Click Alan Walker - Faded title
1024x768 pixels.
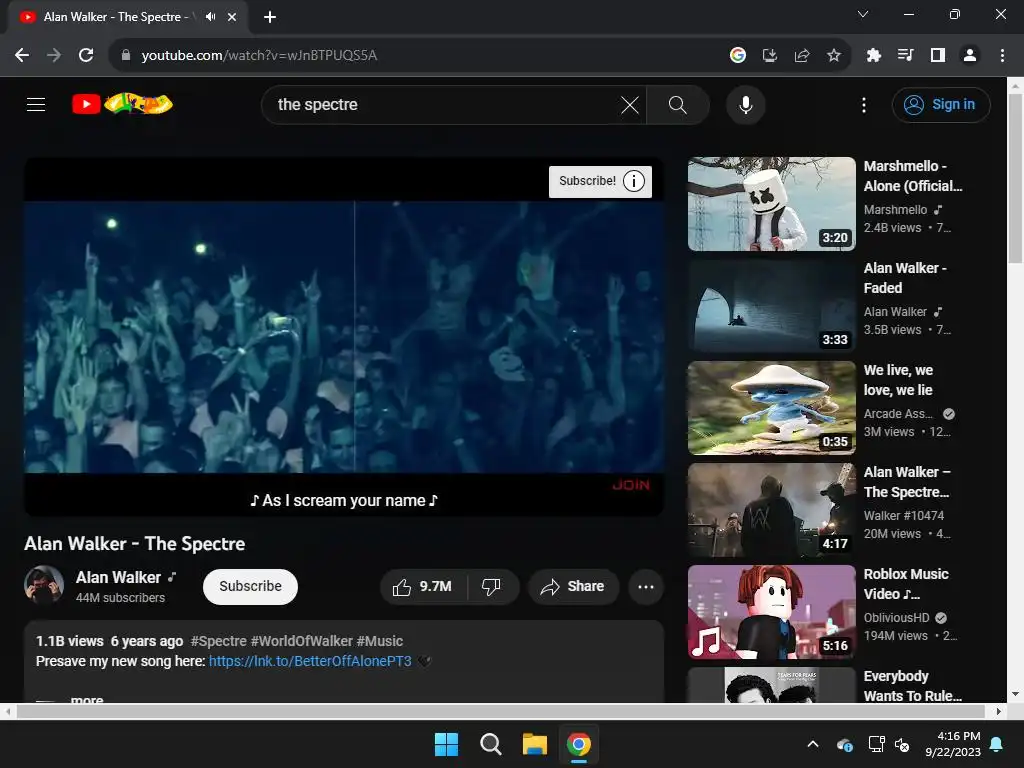(905, 278)
